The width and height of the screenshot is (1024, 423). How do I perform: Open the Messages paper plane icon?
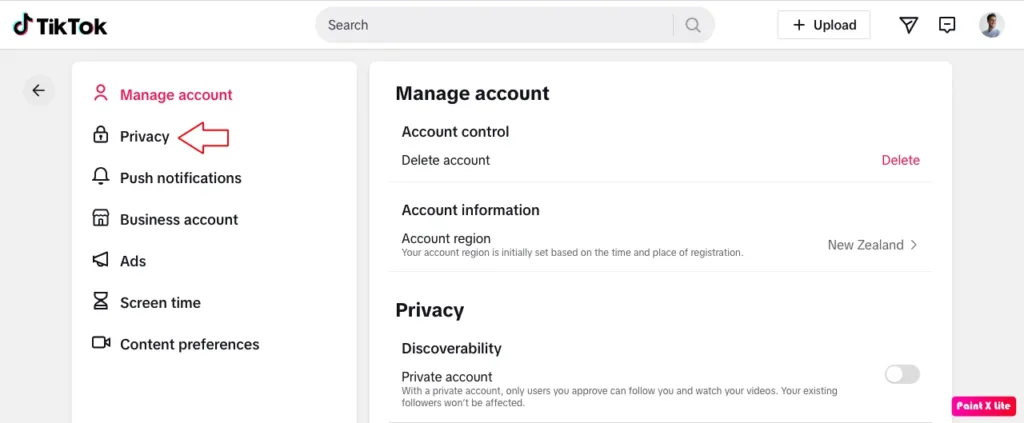pyautogui.click(x=908, y=25)
